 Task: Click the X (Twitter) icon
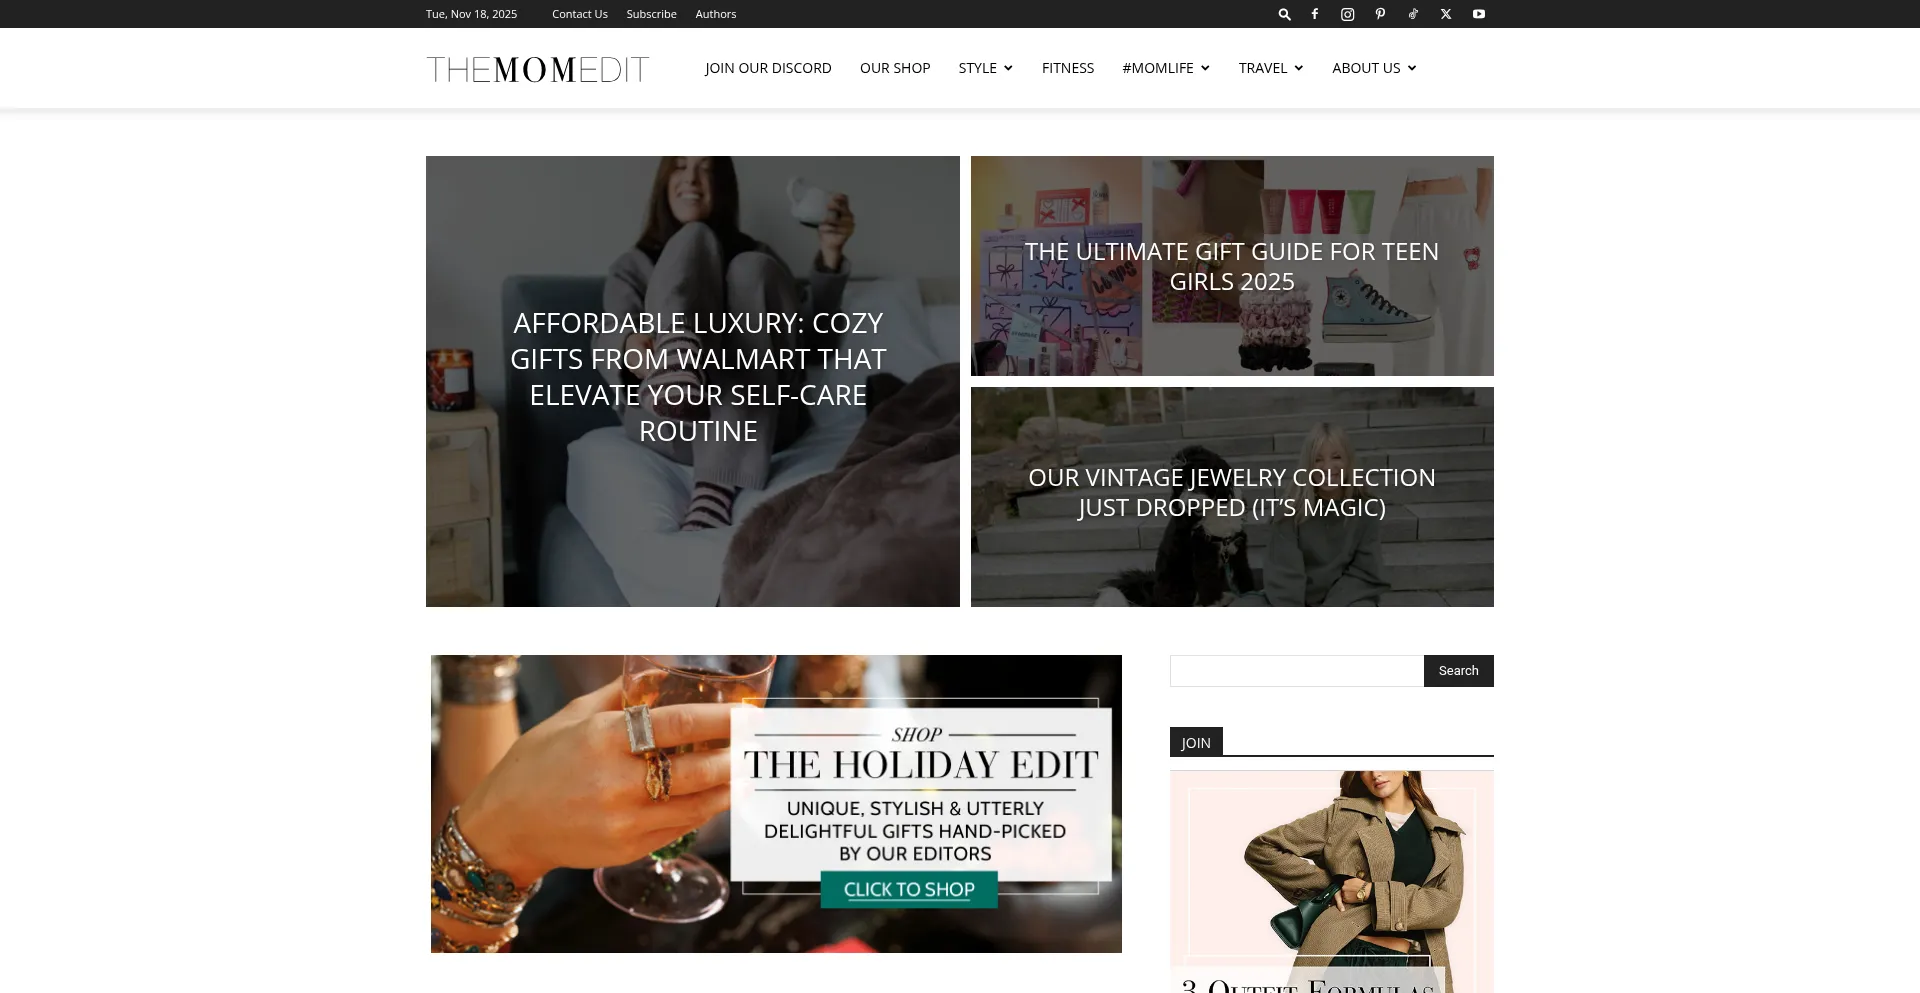pyautogui.click(x=1446, y=14)
